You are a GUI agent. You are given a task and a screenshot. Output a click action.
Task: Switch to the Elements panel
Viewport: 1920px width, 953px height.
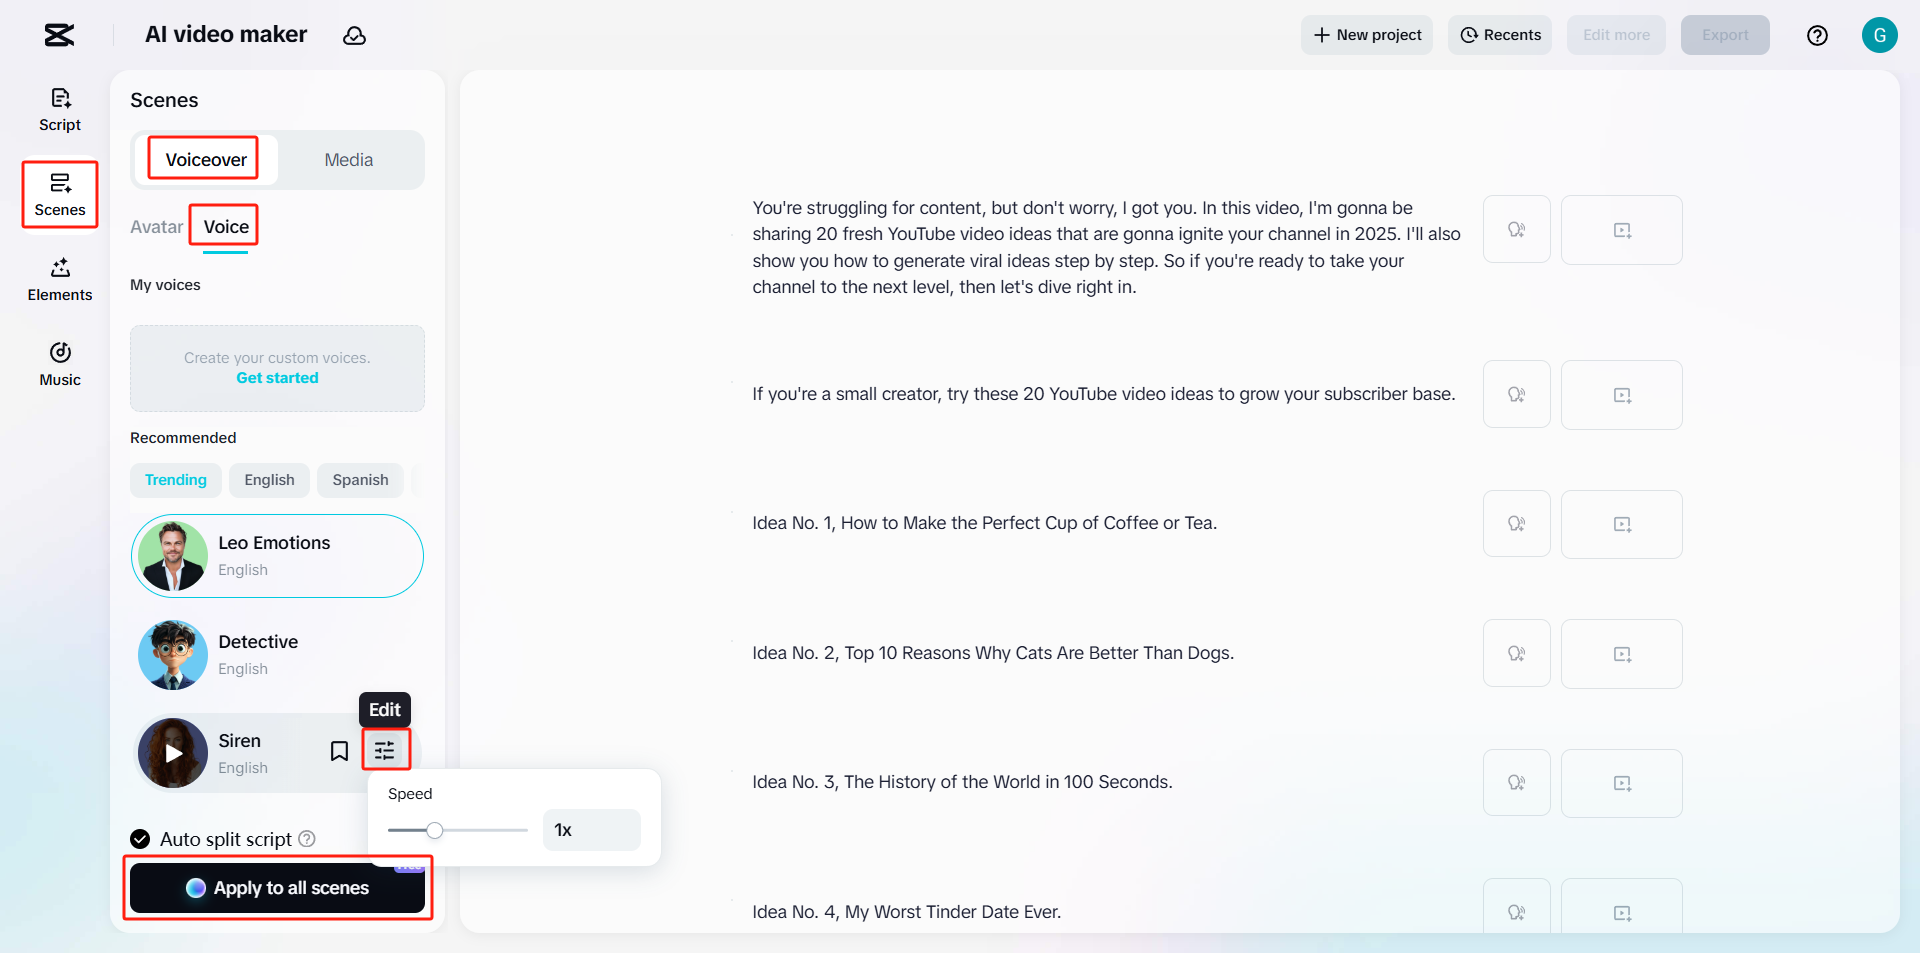pos(59,279)
